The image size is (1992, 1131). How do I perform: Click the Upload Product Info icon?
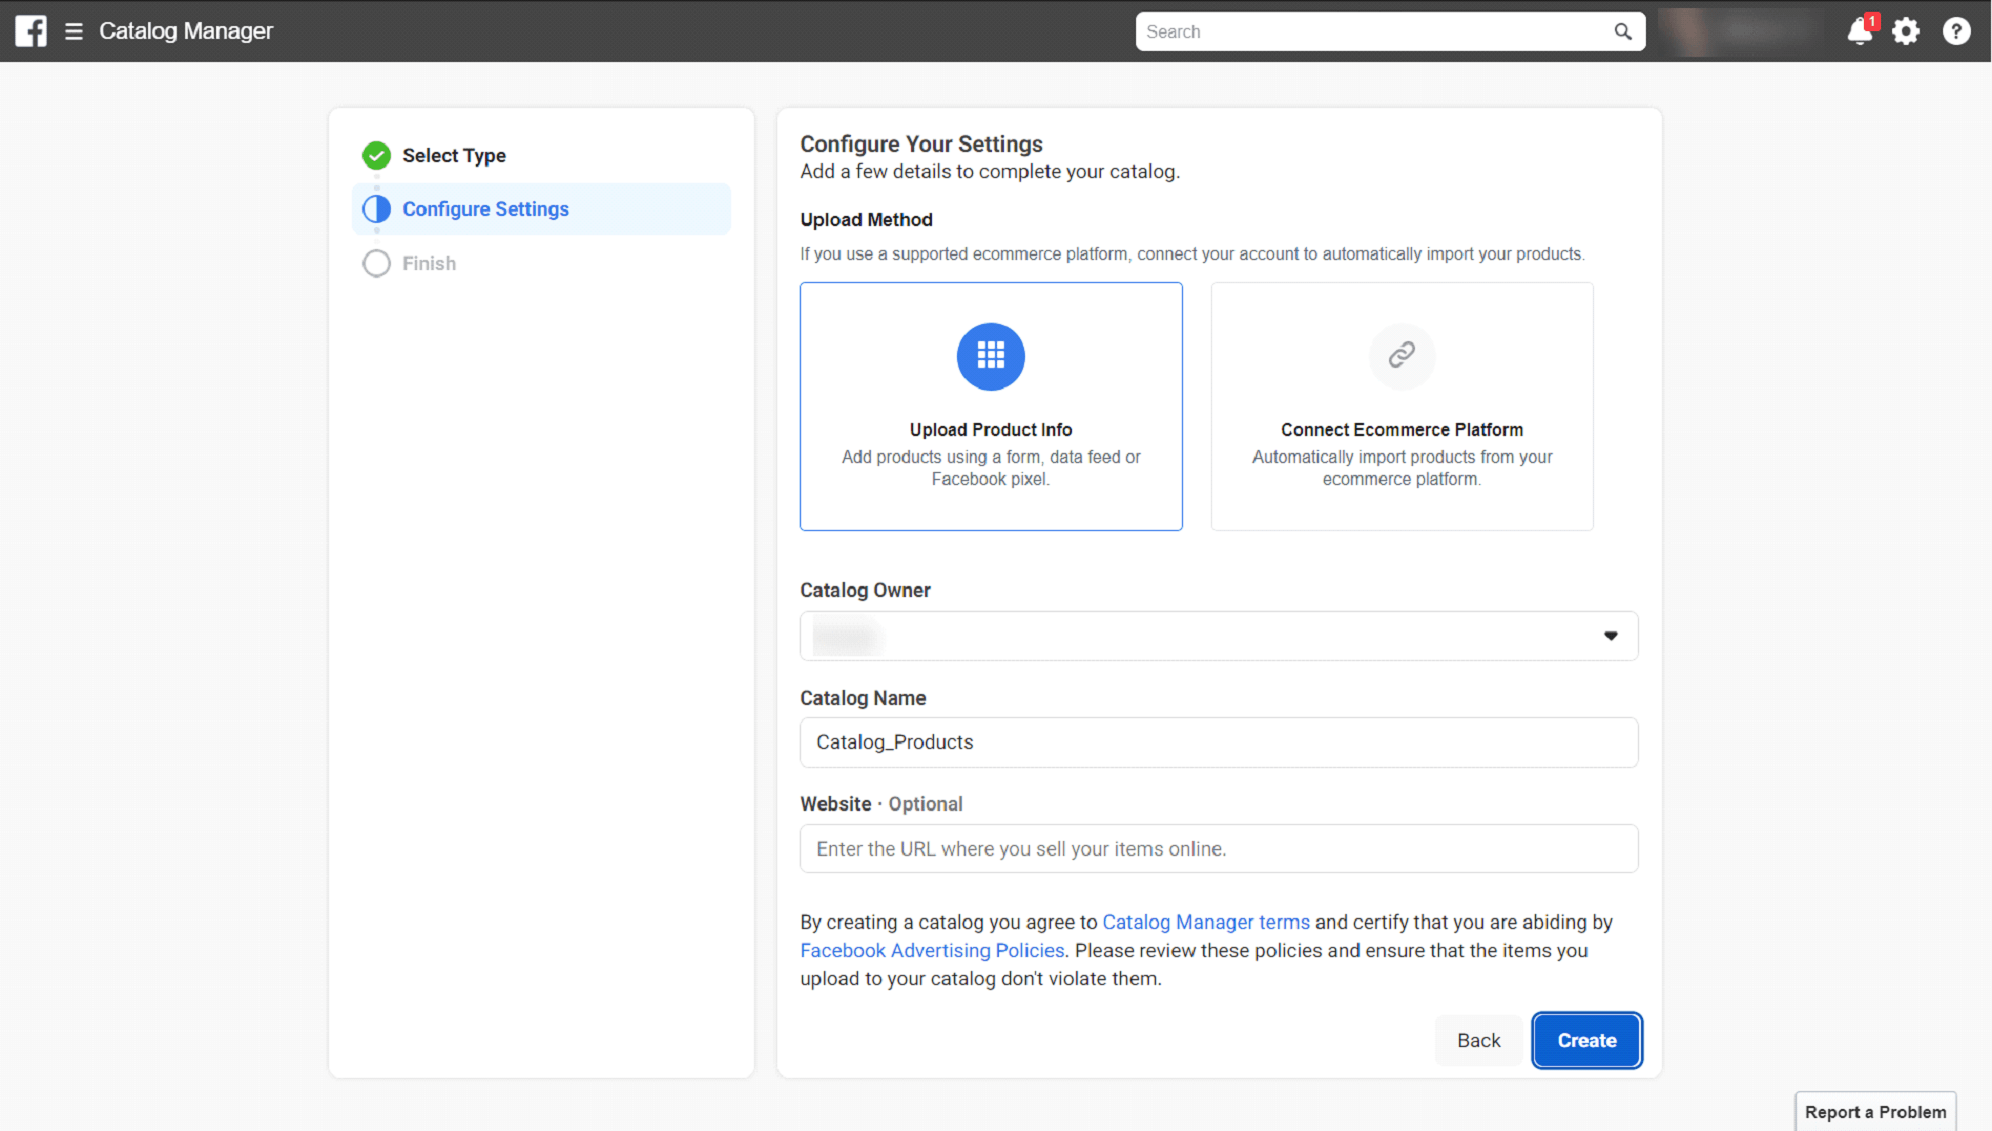pos(992,356)
